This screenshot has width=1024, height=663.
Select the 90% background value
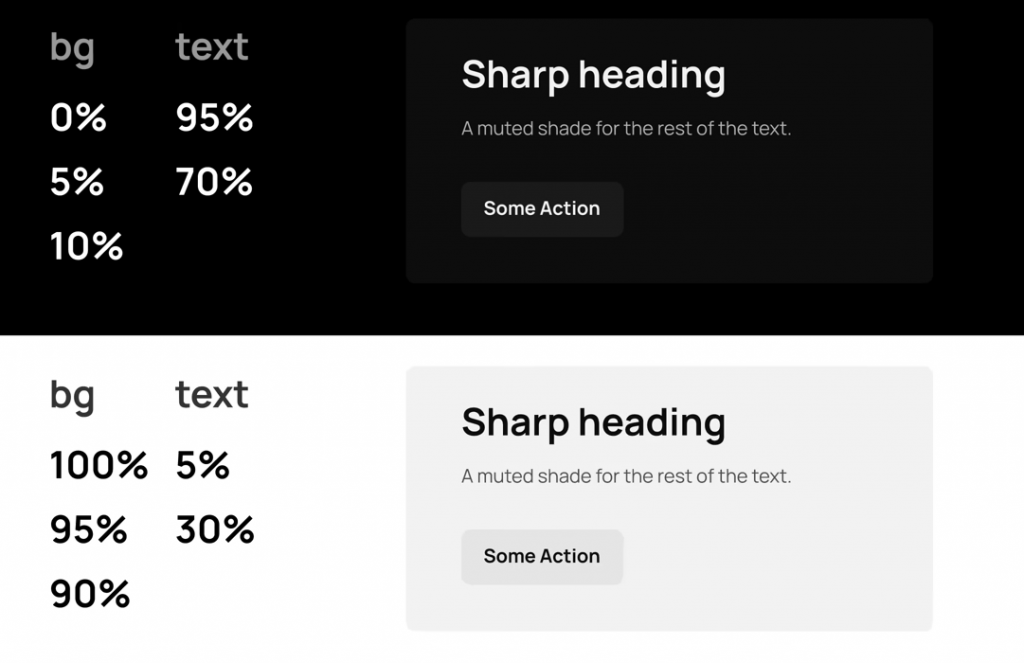90,594
